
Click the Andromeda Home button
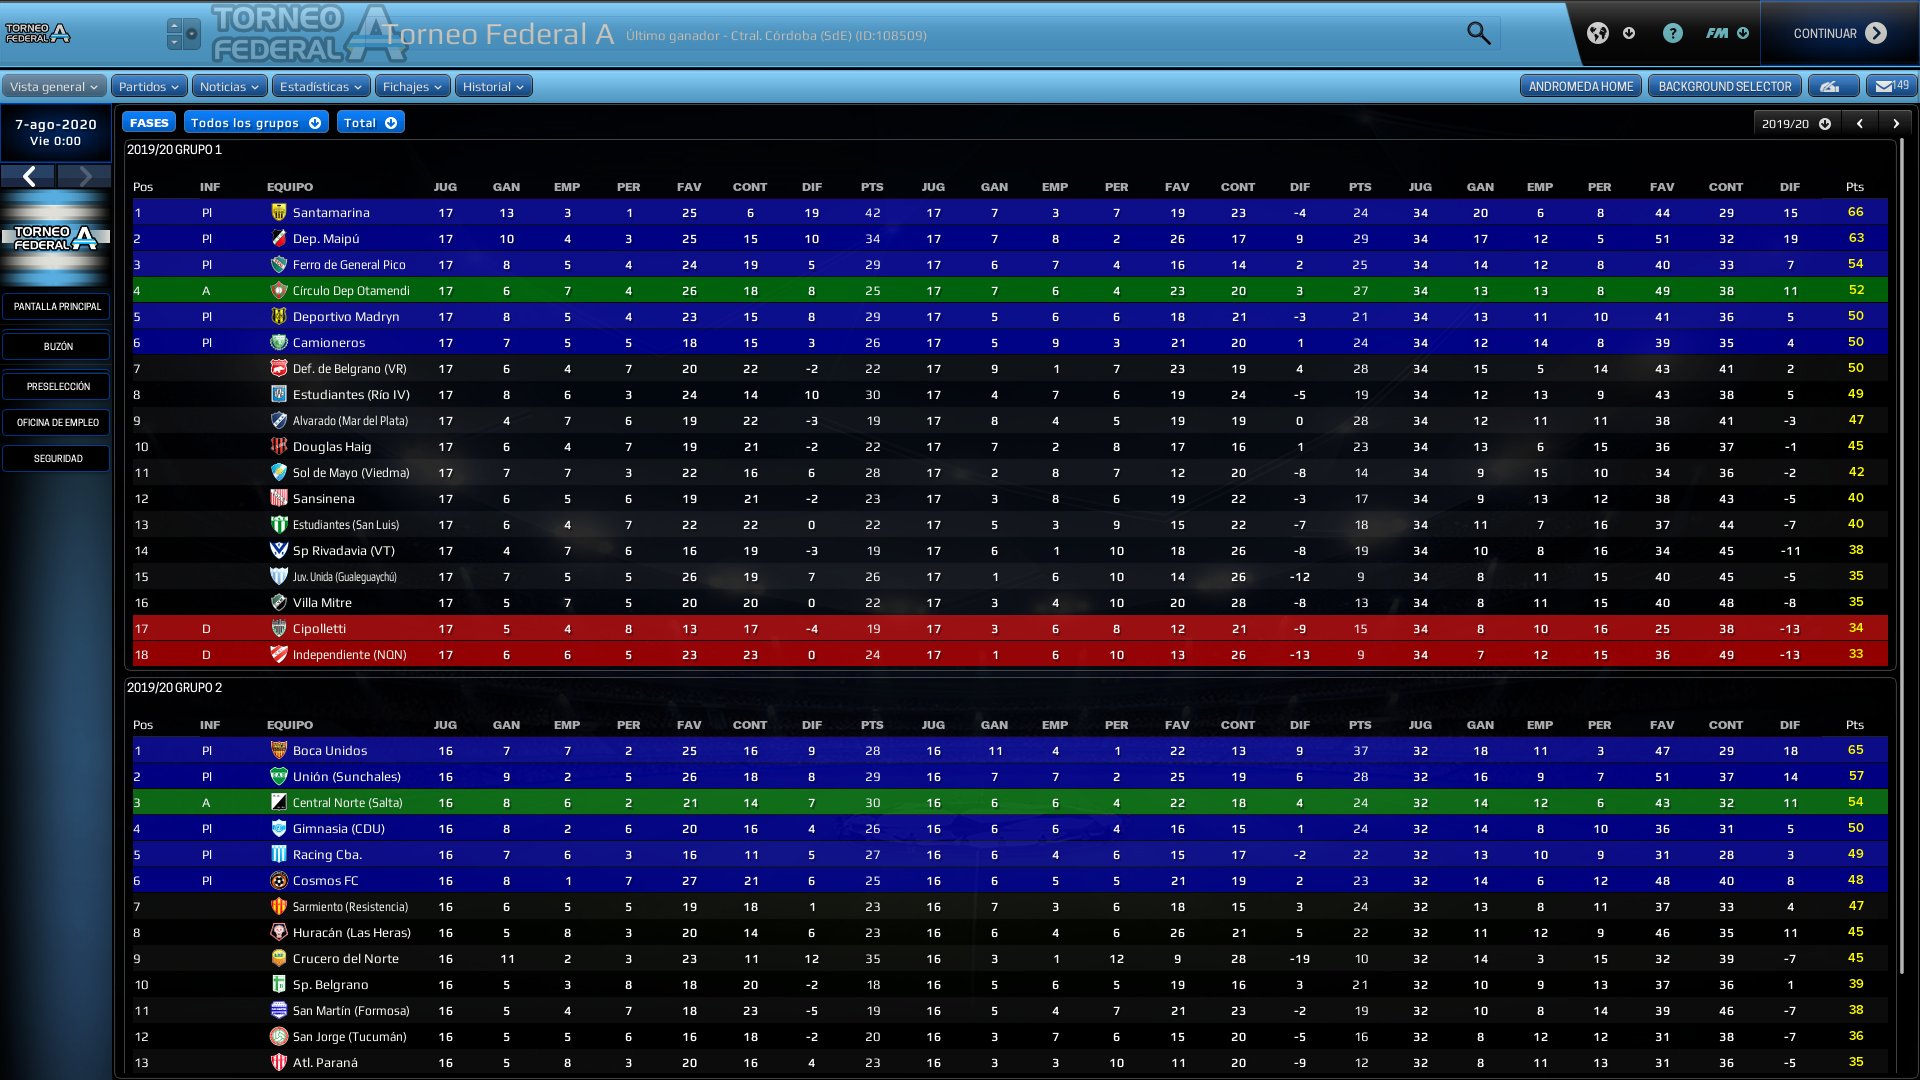click(1580, 86)
